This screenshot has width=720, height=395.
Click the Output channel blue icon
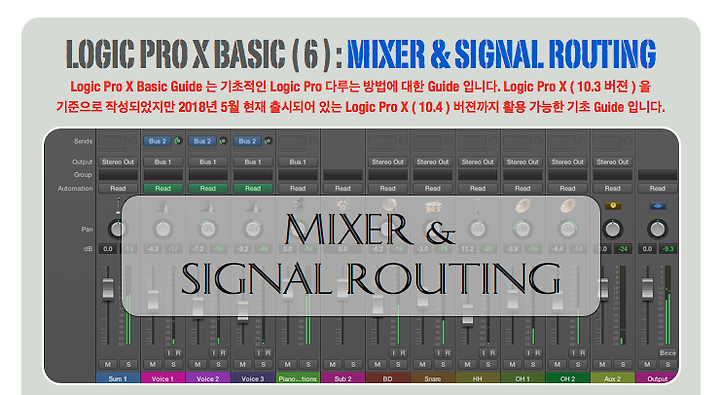(x=658, y=206)
